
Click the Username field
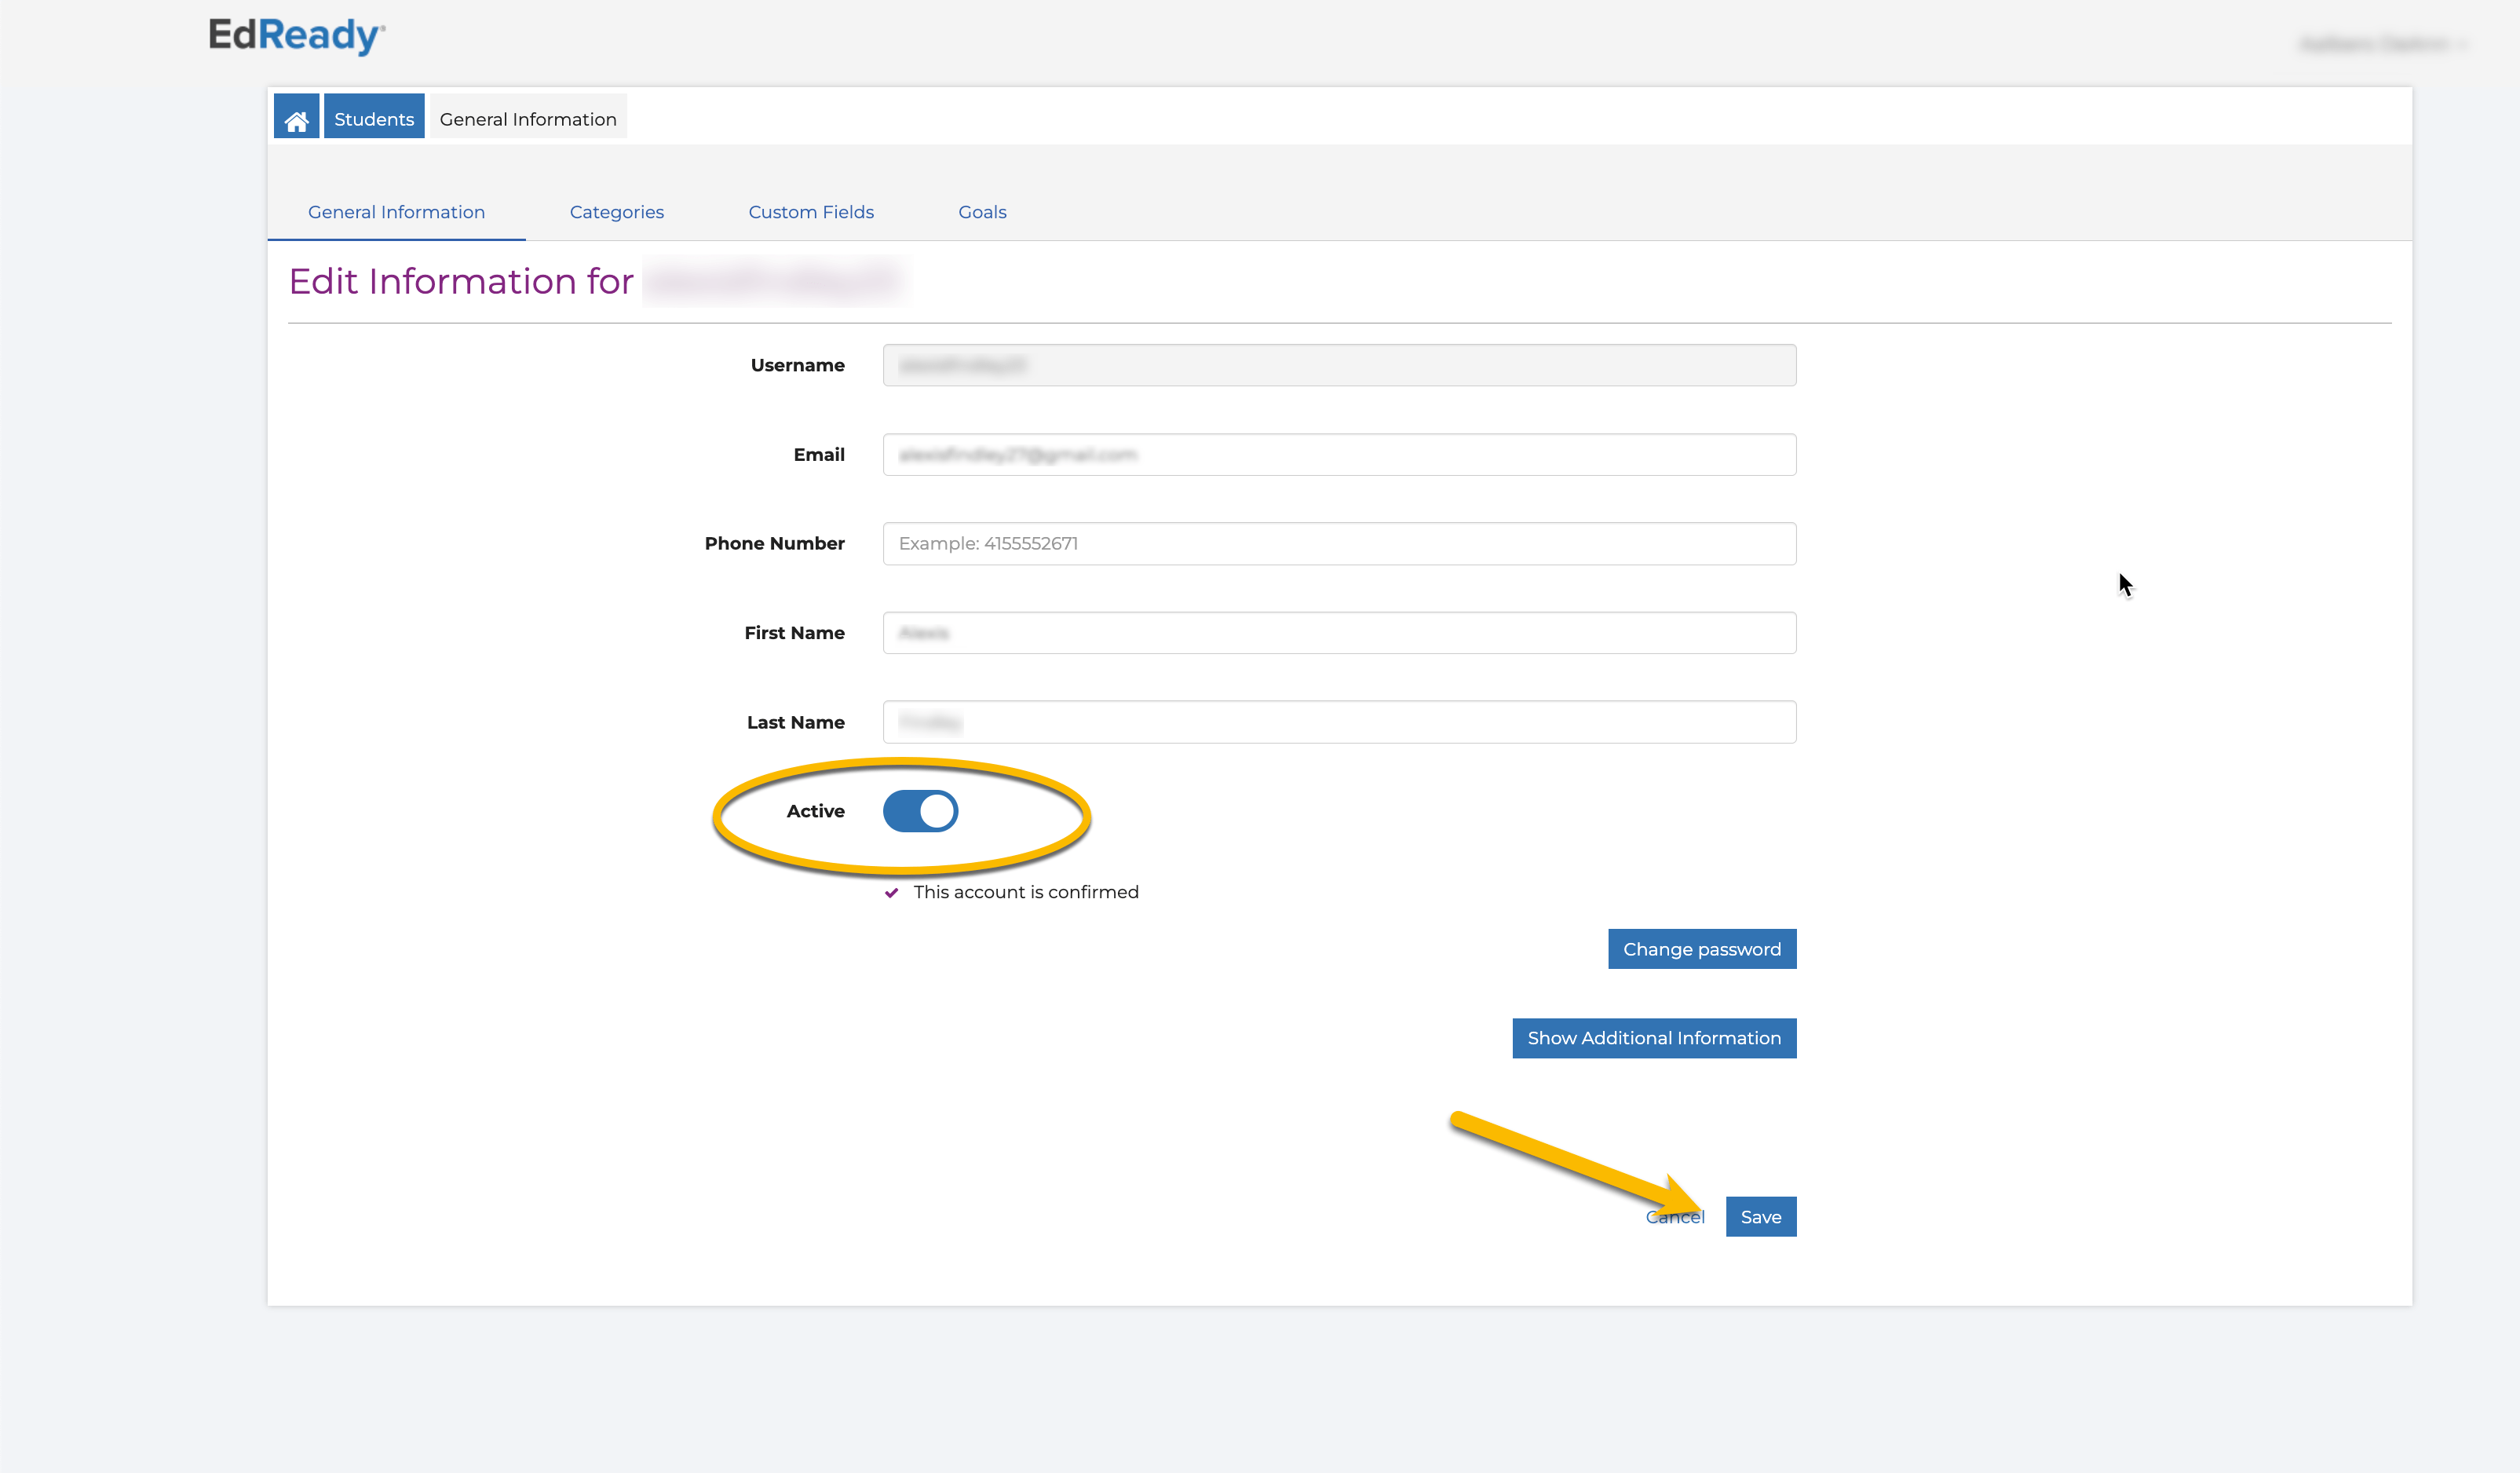pos(1338,365)
